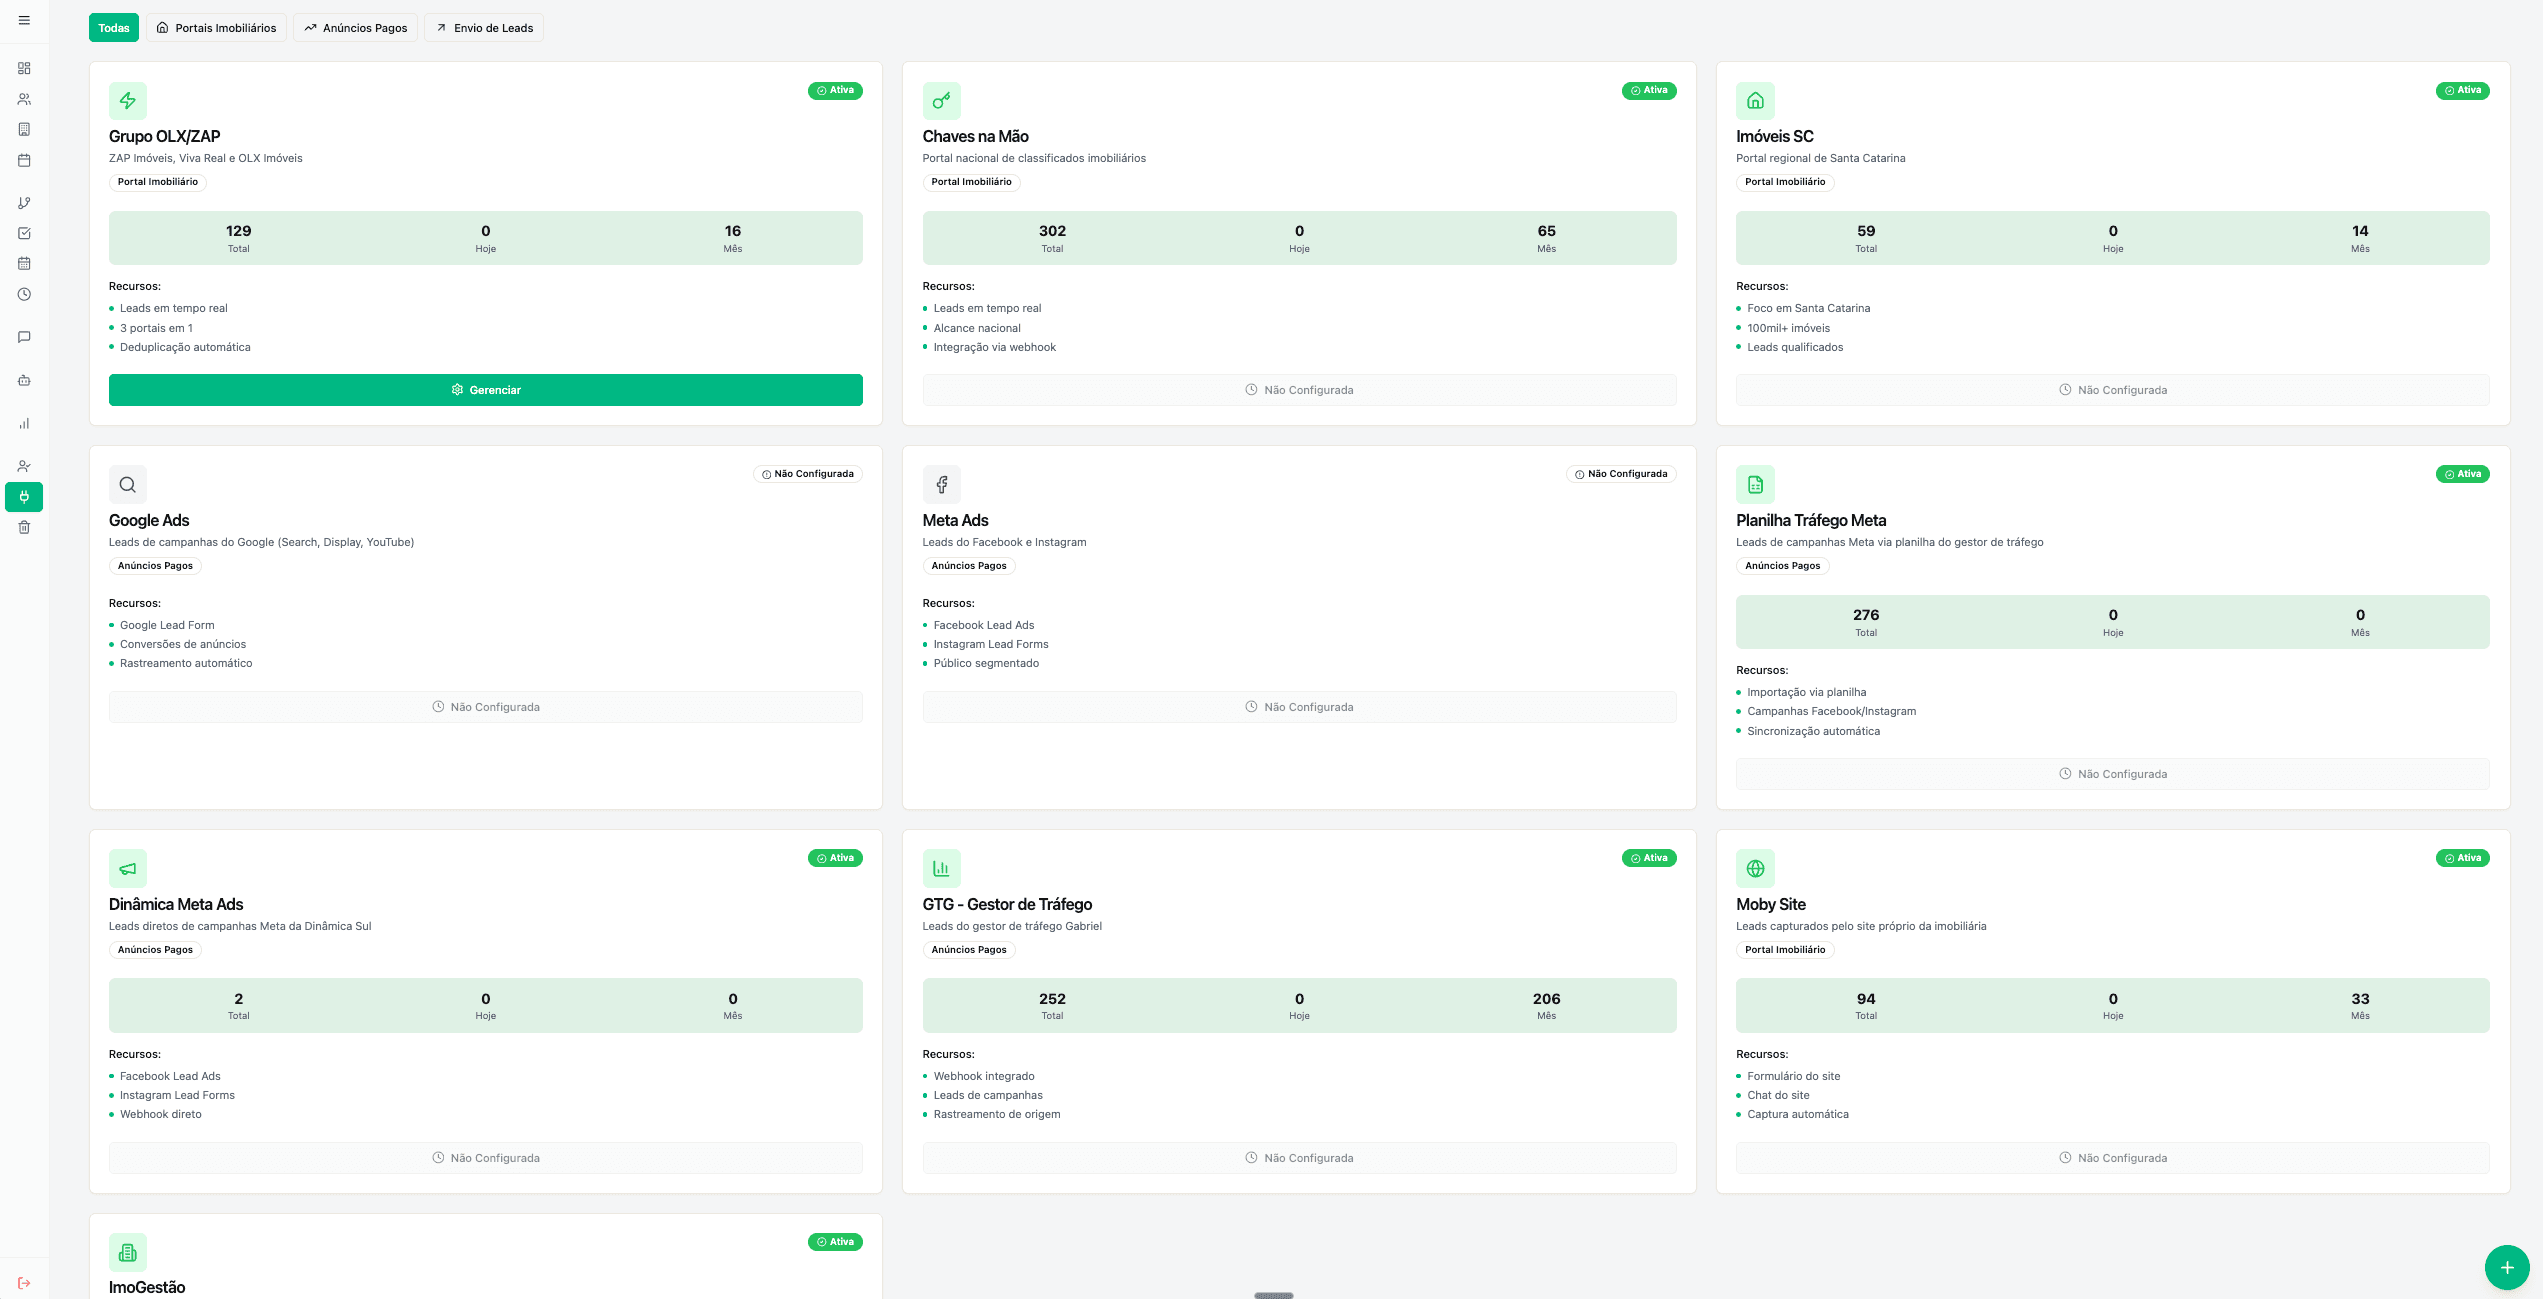Select the Envio de Leads tab

484,28
